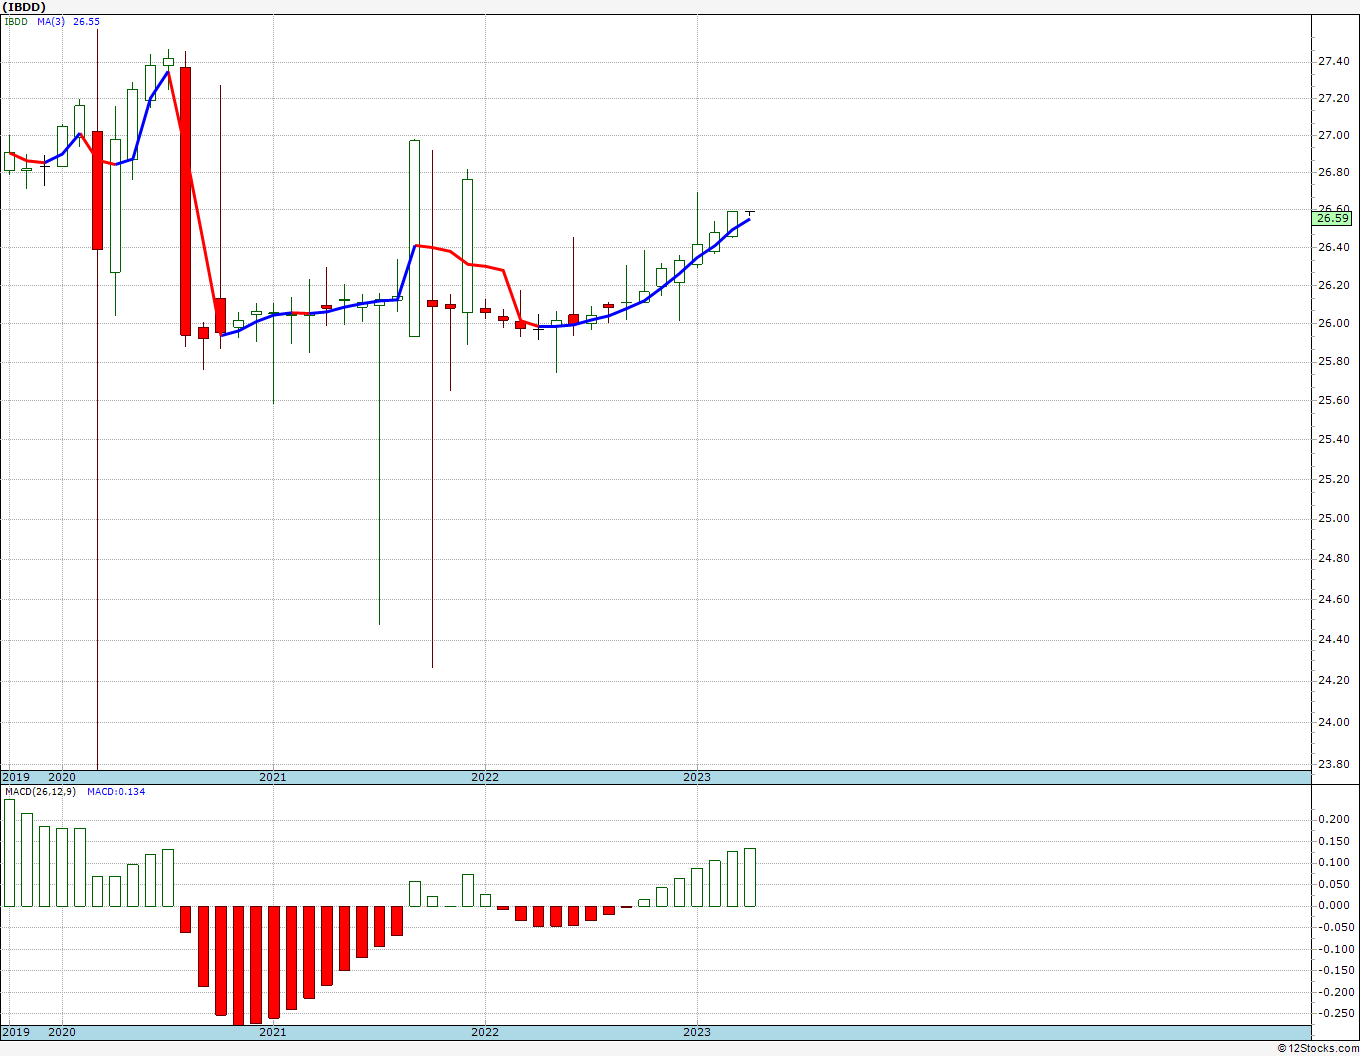Image resolution: width=1360 pixels, height=1056 pixels.
Task: Select the 24.80 price axis label
Action: pos(1333,558)
